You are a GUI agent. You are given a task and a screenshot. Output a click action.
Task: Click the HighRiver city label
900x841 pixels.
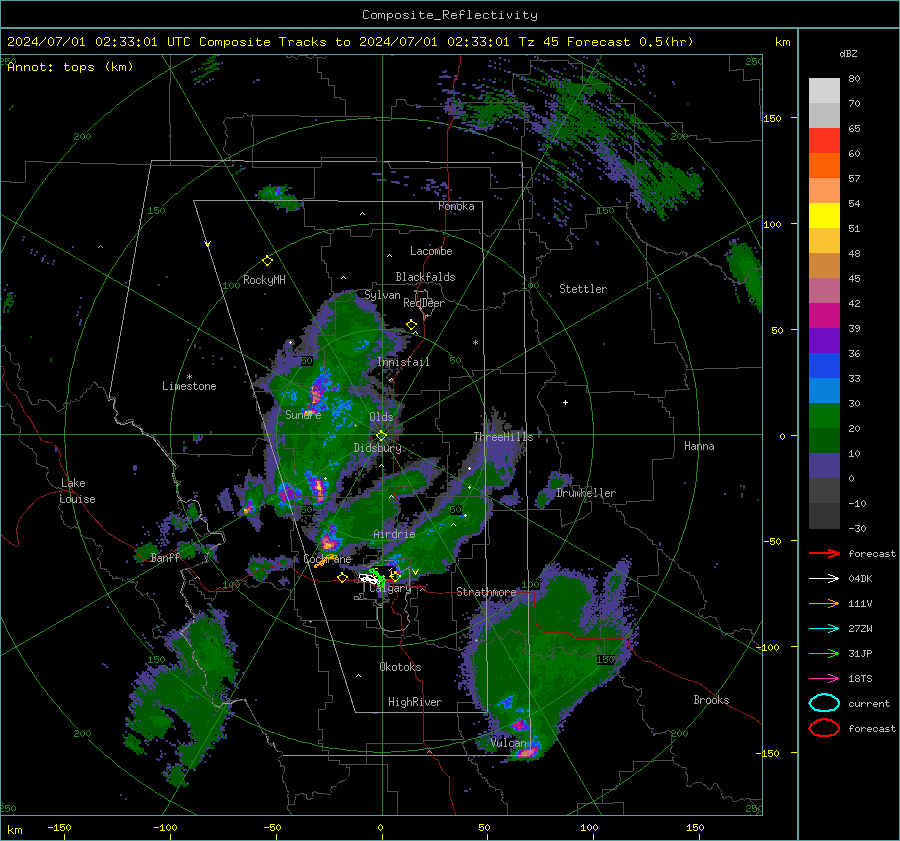pos(415,702)
